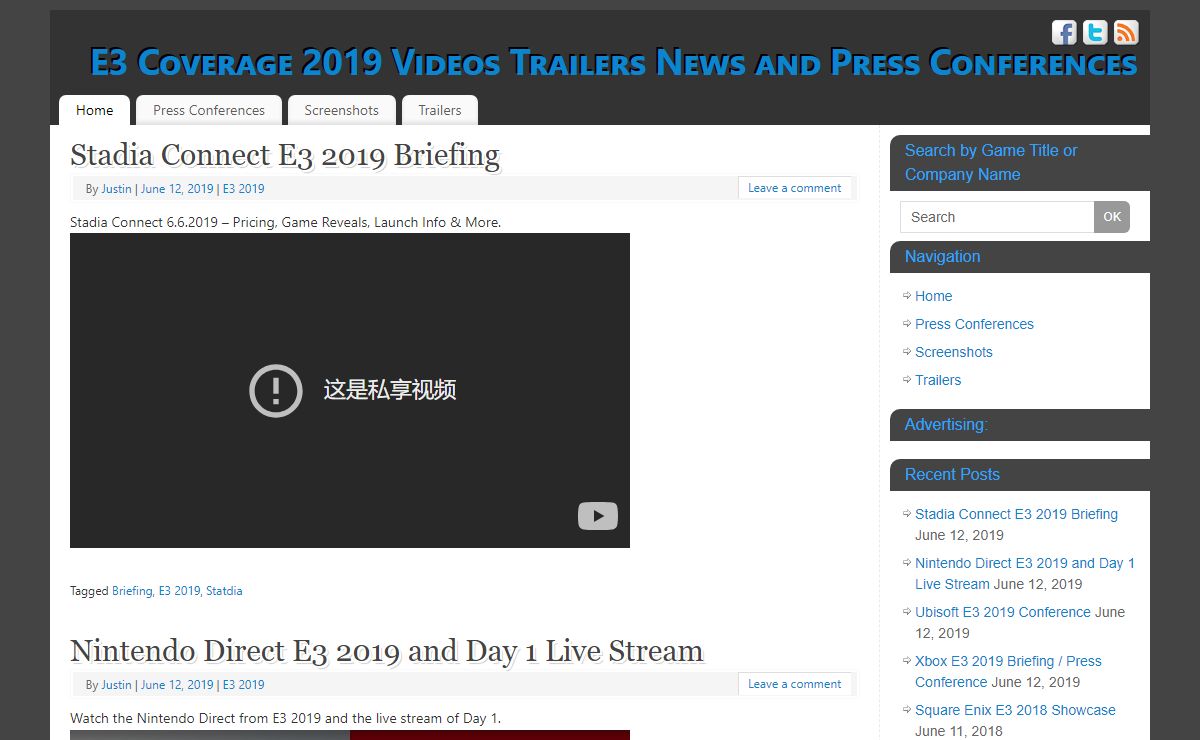Select the Home tab
Viewport: 1200px width, 740px height.
pos(94,110)
